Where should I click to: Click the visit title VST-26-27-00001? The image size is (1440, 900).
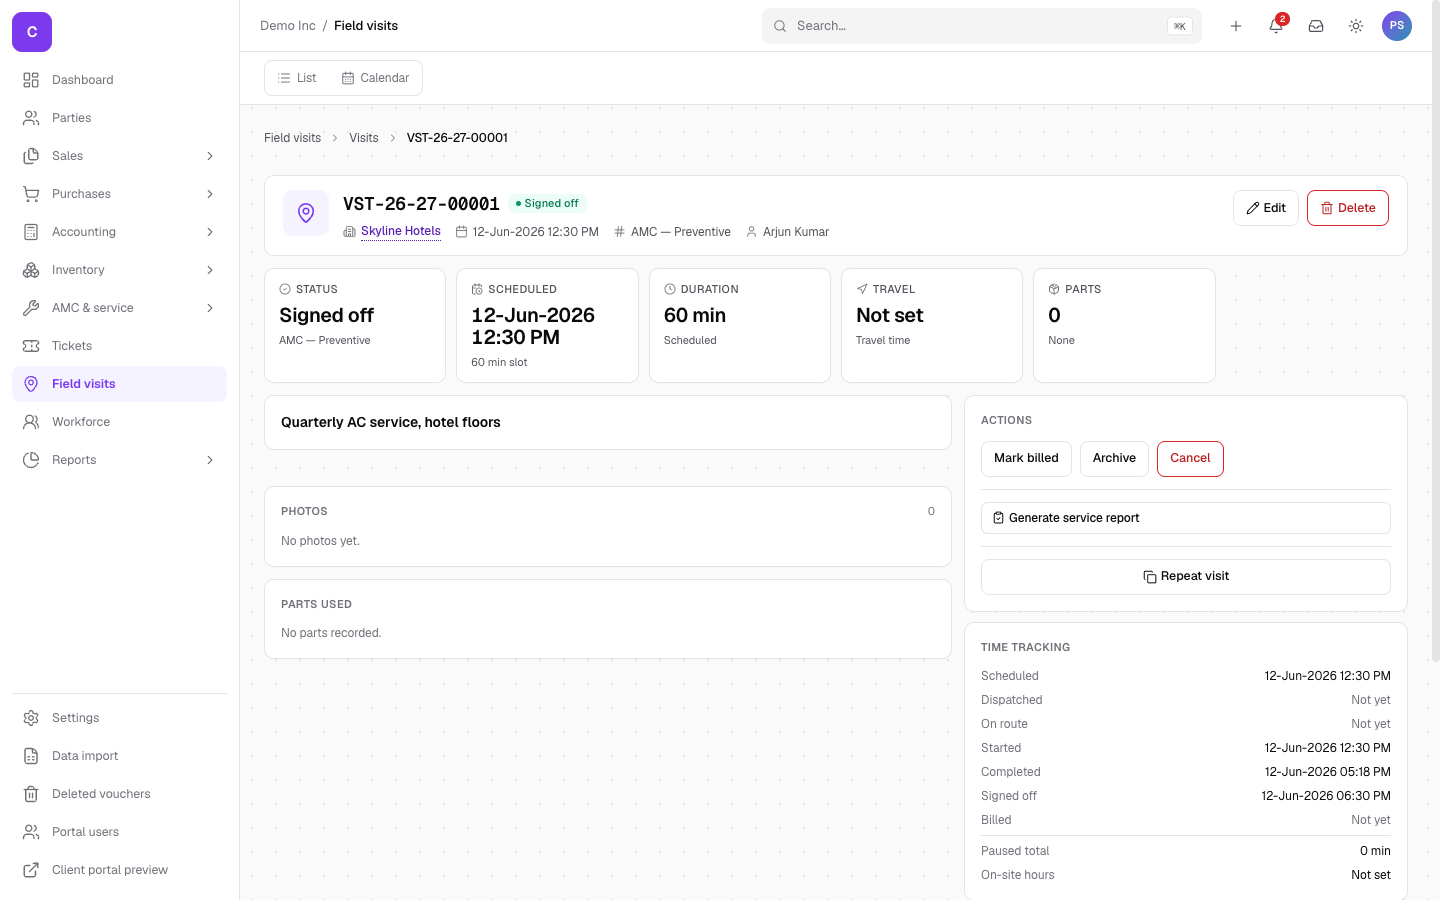tap(421, 204)
